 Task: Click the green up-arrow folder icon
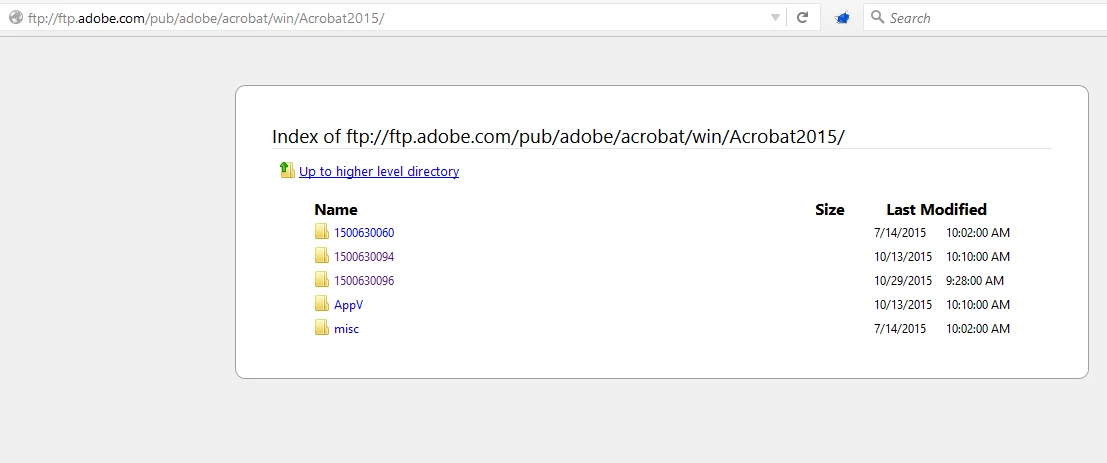pyautogui.click(x=287, y=170)
